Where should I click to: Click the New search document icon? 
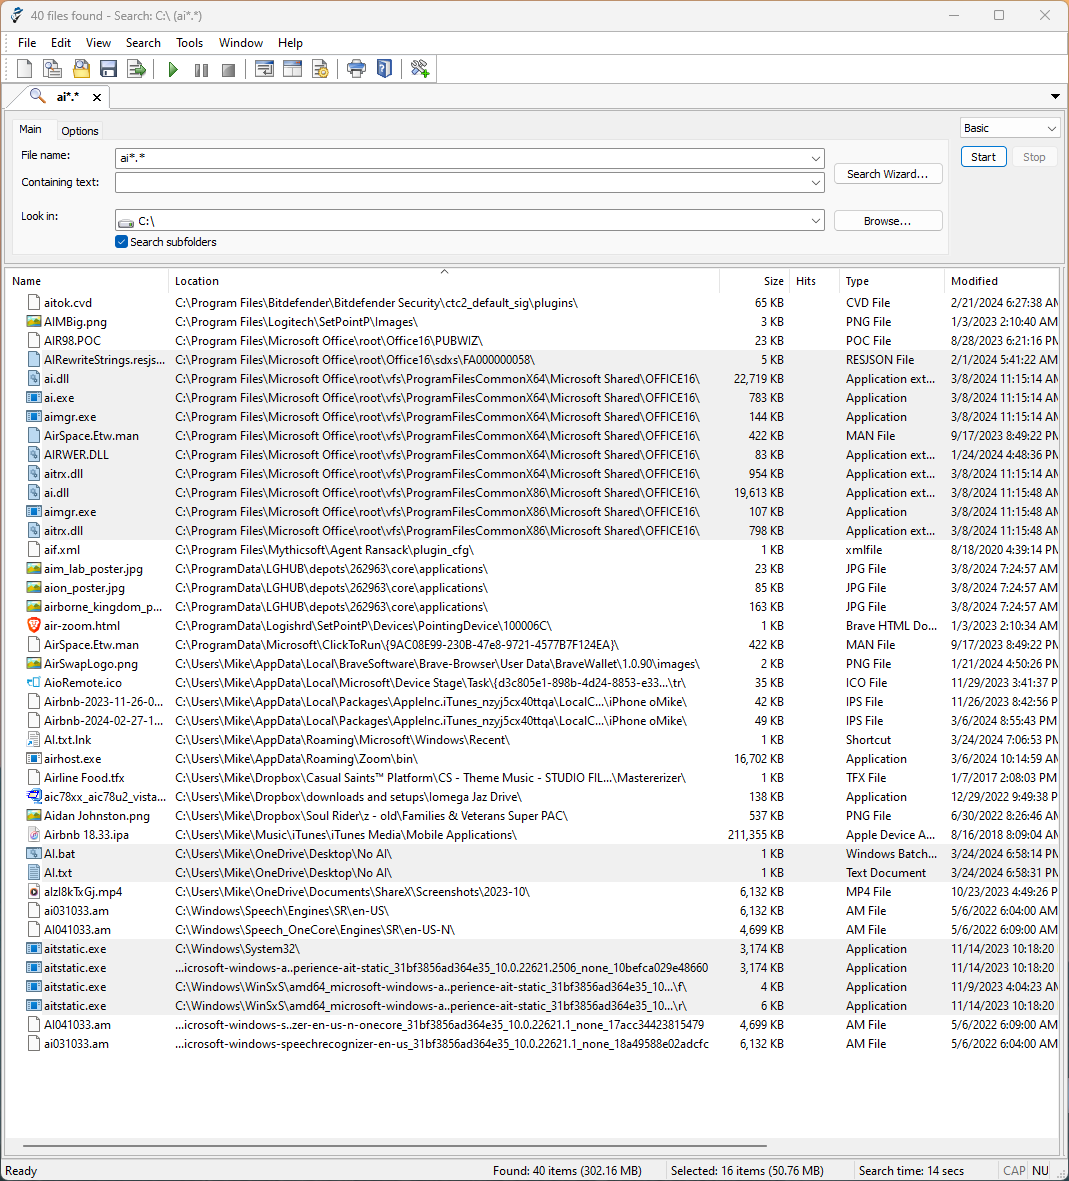click(25, 69)
